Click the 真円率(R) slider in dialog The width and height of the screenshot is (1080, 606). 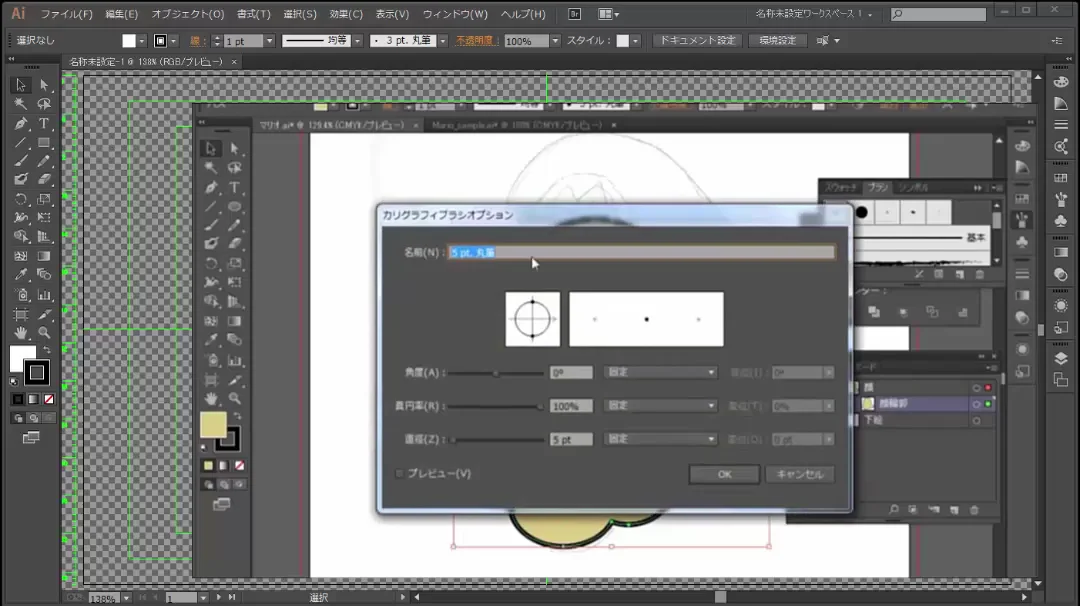pyautogui.click(x=496, y=406)
